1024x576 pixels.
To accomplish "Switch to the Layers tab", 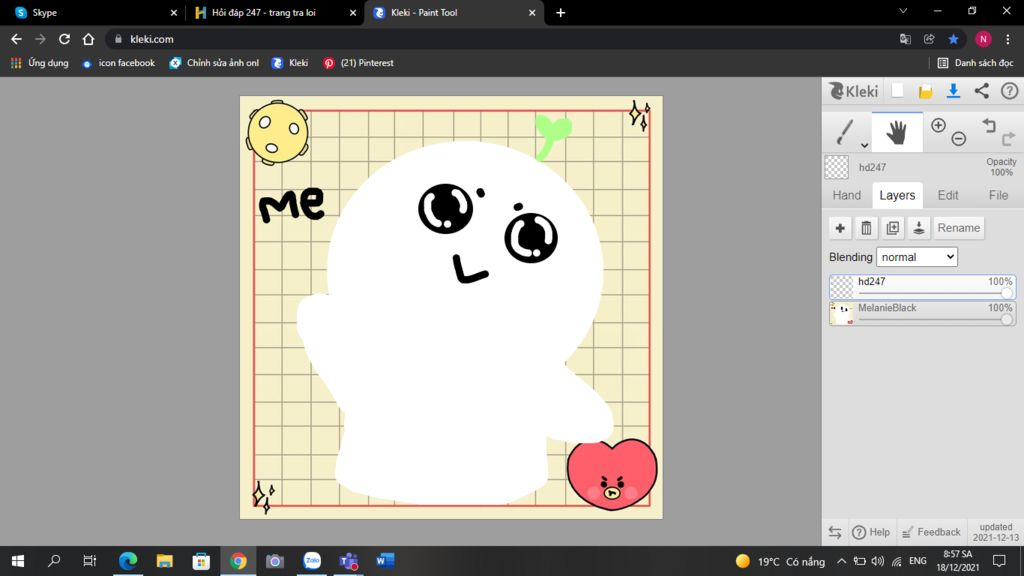I will [897, 195].
